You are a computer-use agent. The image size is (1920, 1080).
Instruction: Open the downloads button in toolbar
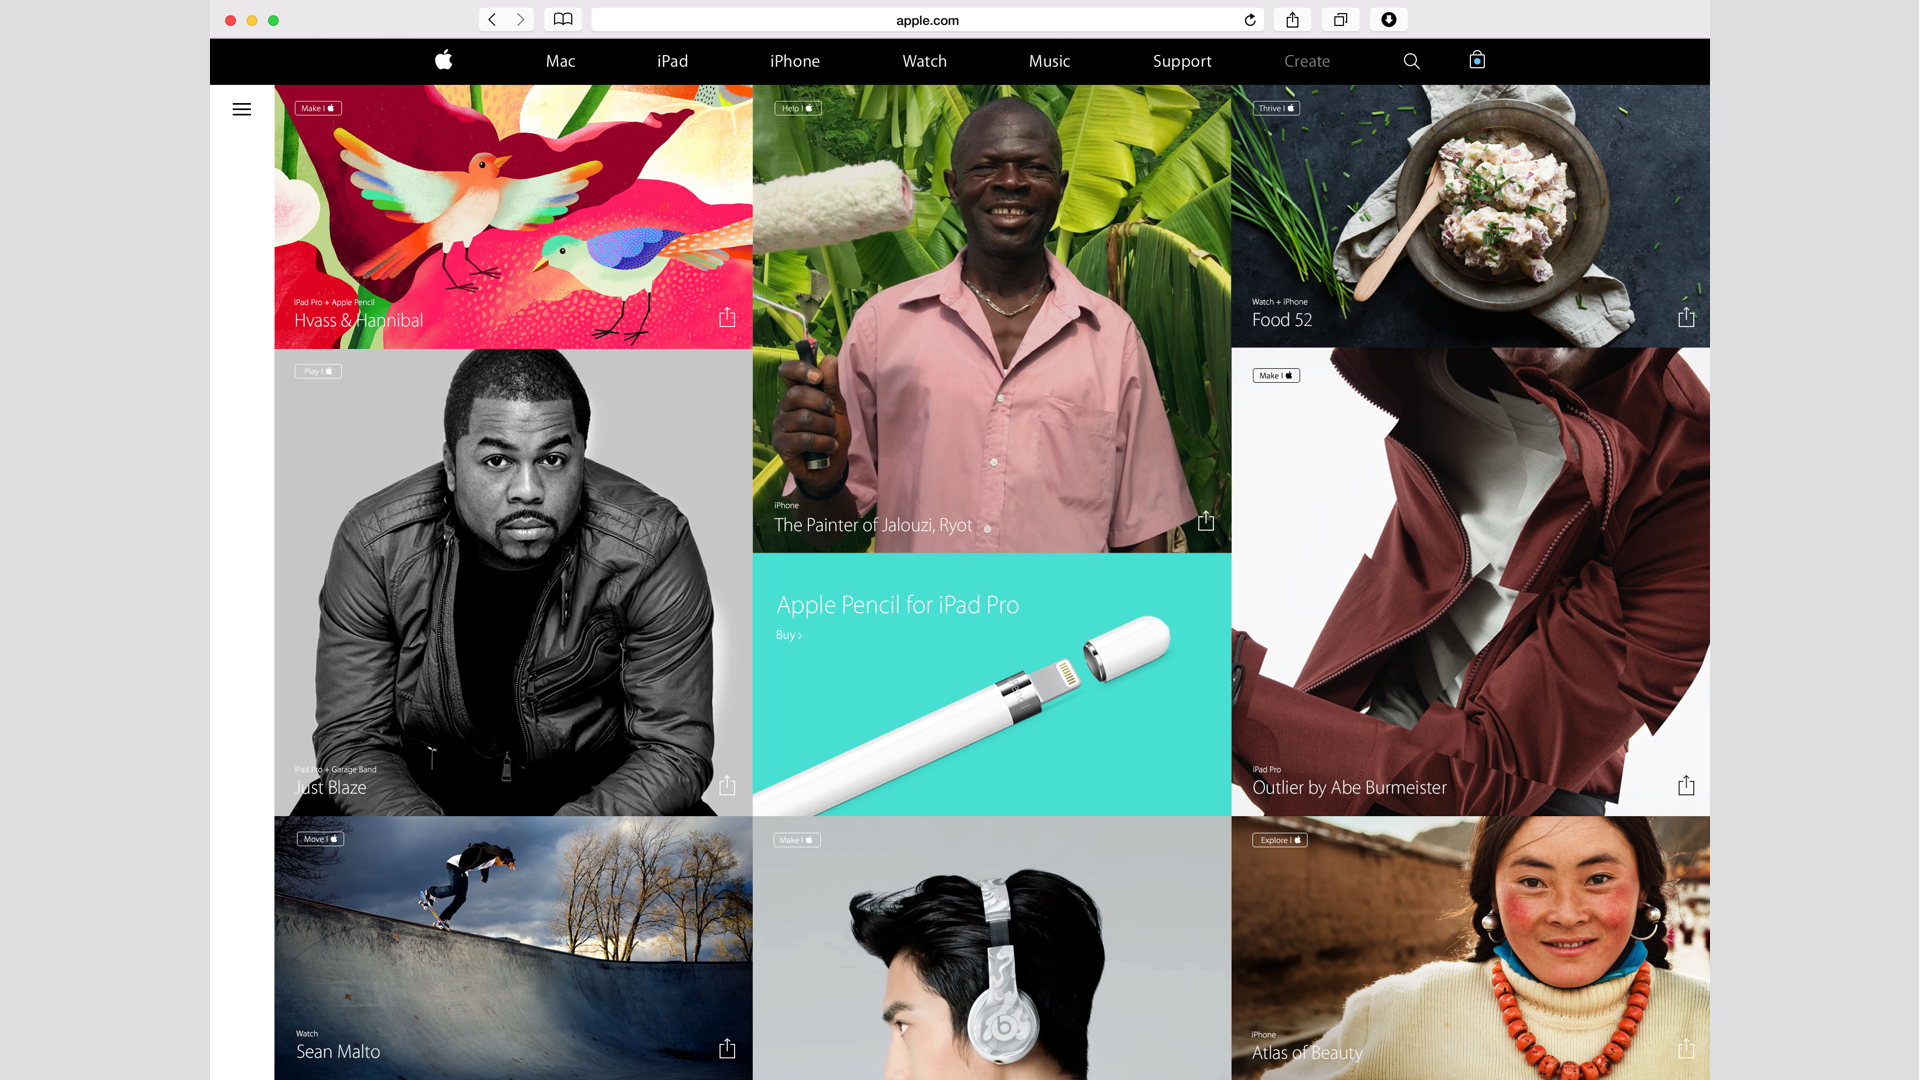pos(1389,20)
